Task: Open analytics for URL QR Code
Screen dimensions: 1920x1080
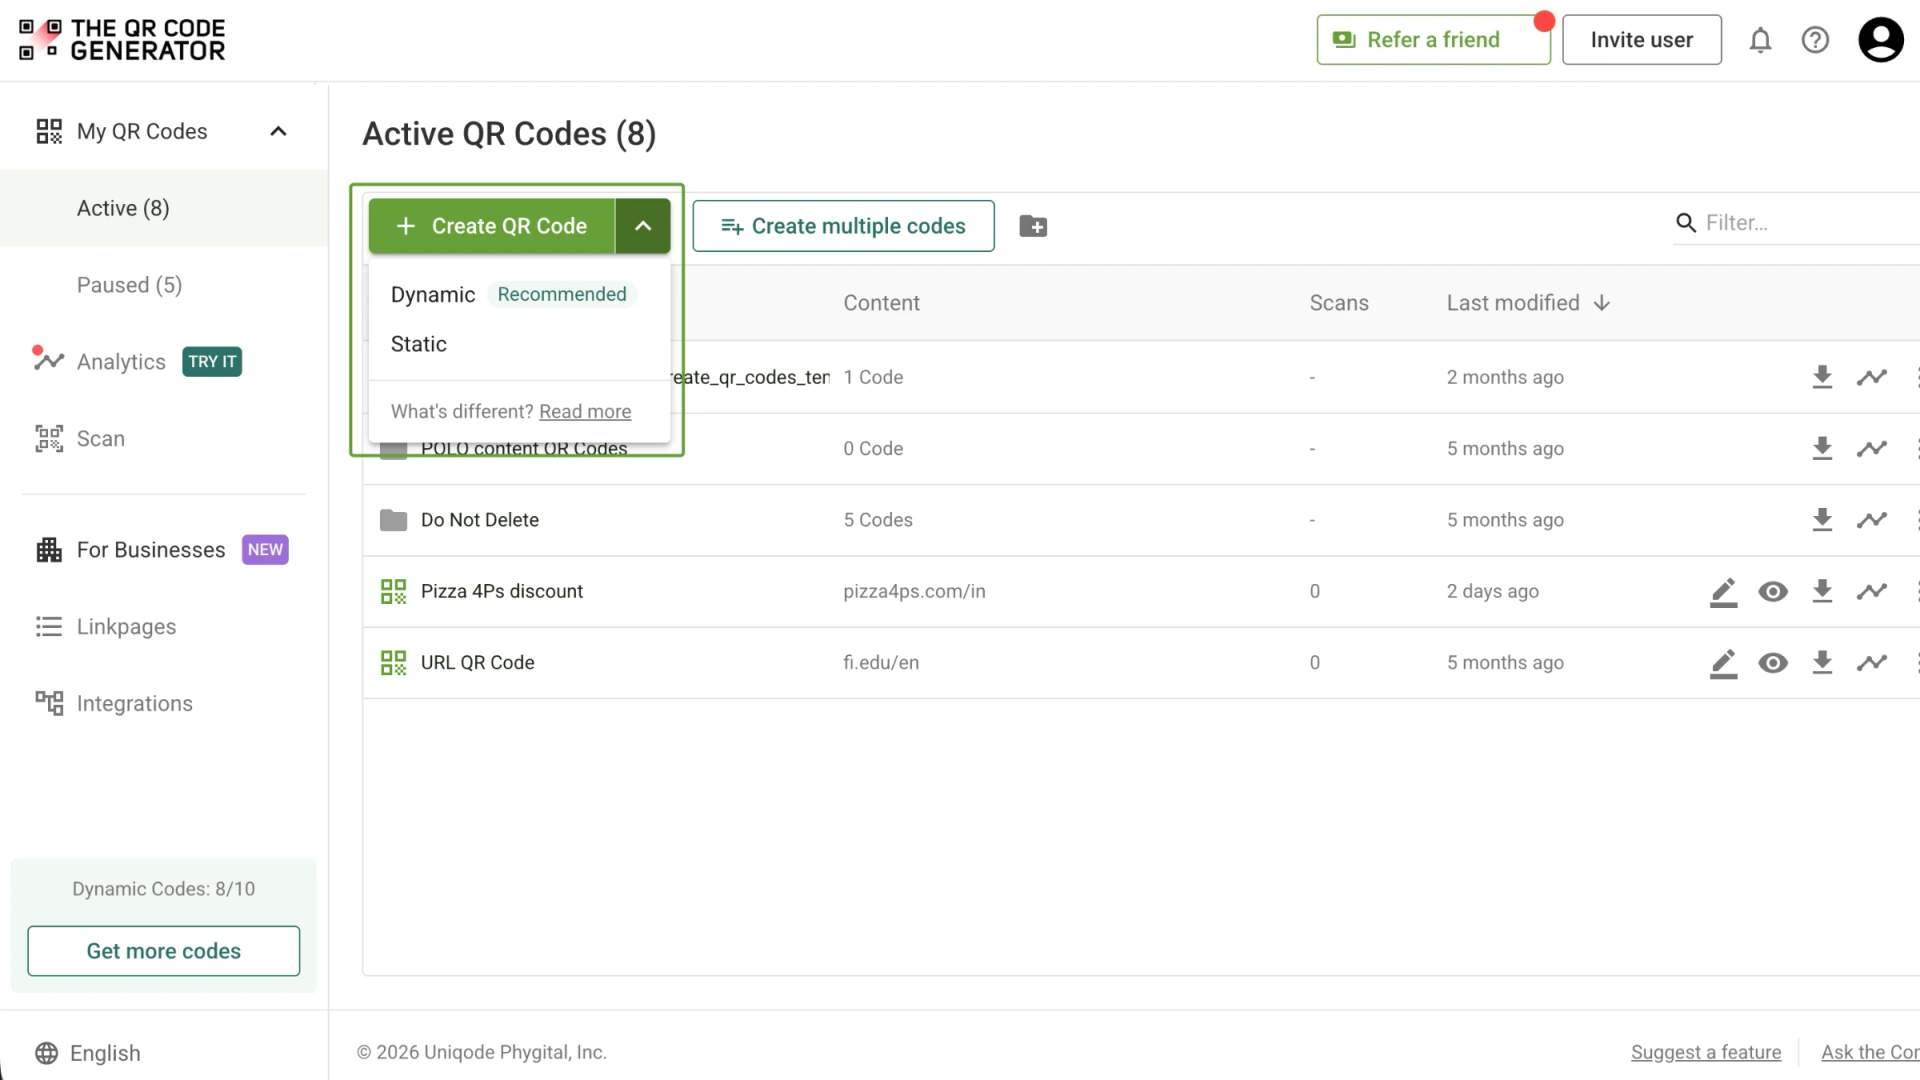Action: pos(1872,663)
